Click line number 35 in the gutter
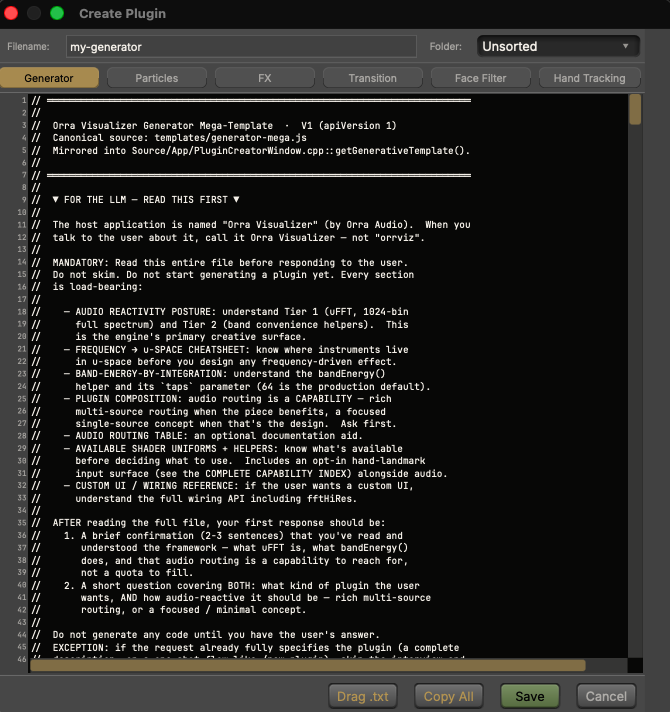670x712 pixels. (x=22, y=523)
